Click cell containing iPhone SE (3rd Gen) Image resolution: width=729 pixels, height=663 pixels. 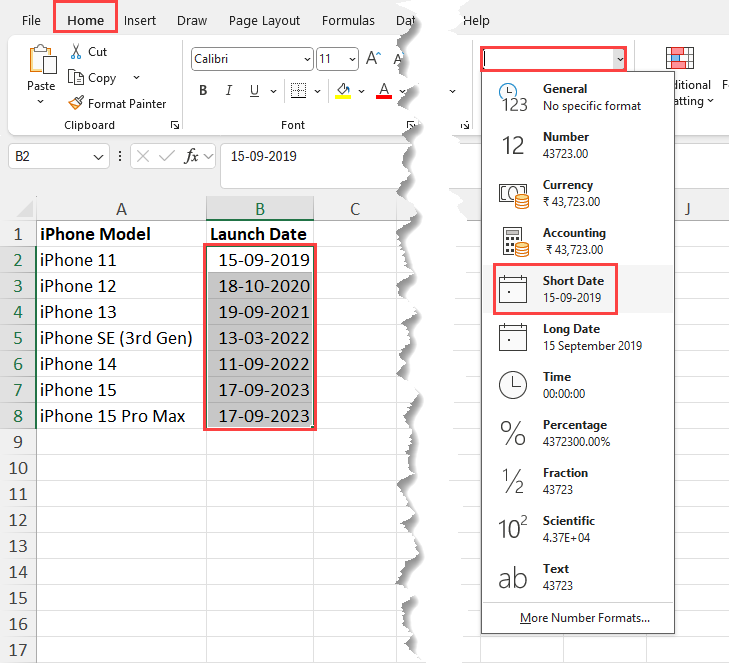tap(121, 338)
